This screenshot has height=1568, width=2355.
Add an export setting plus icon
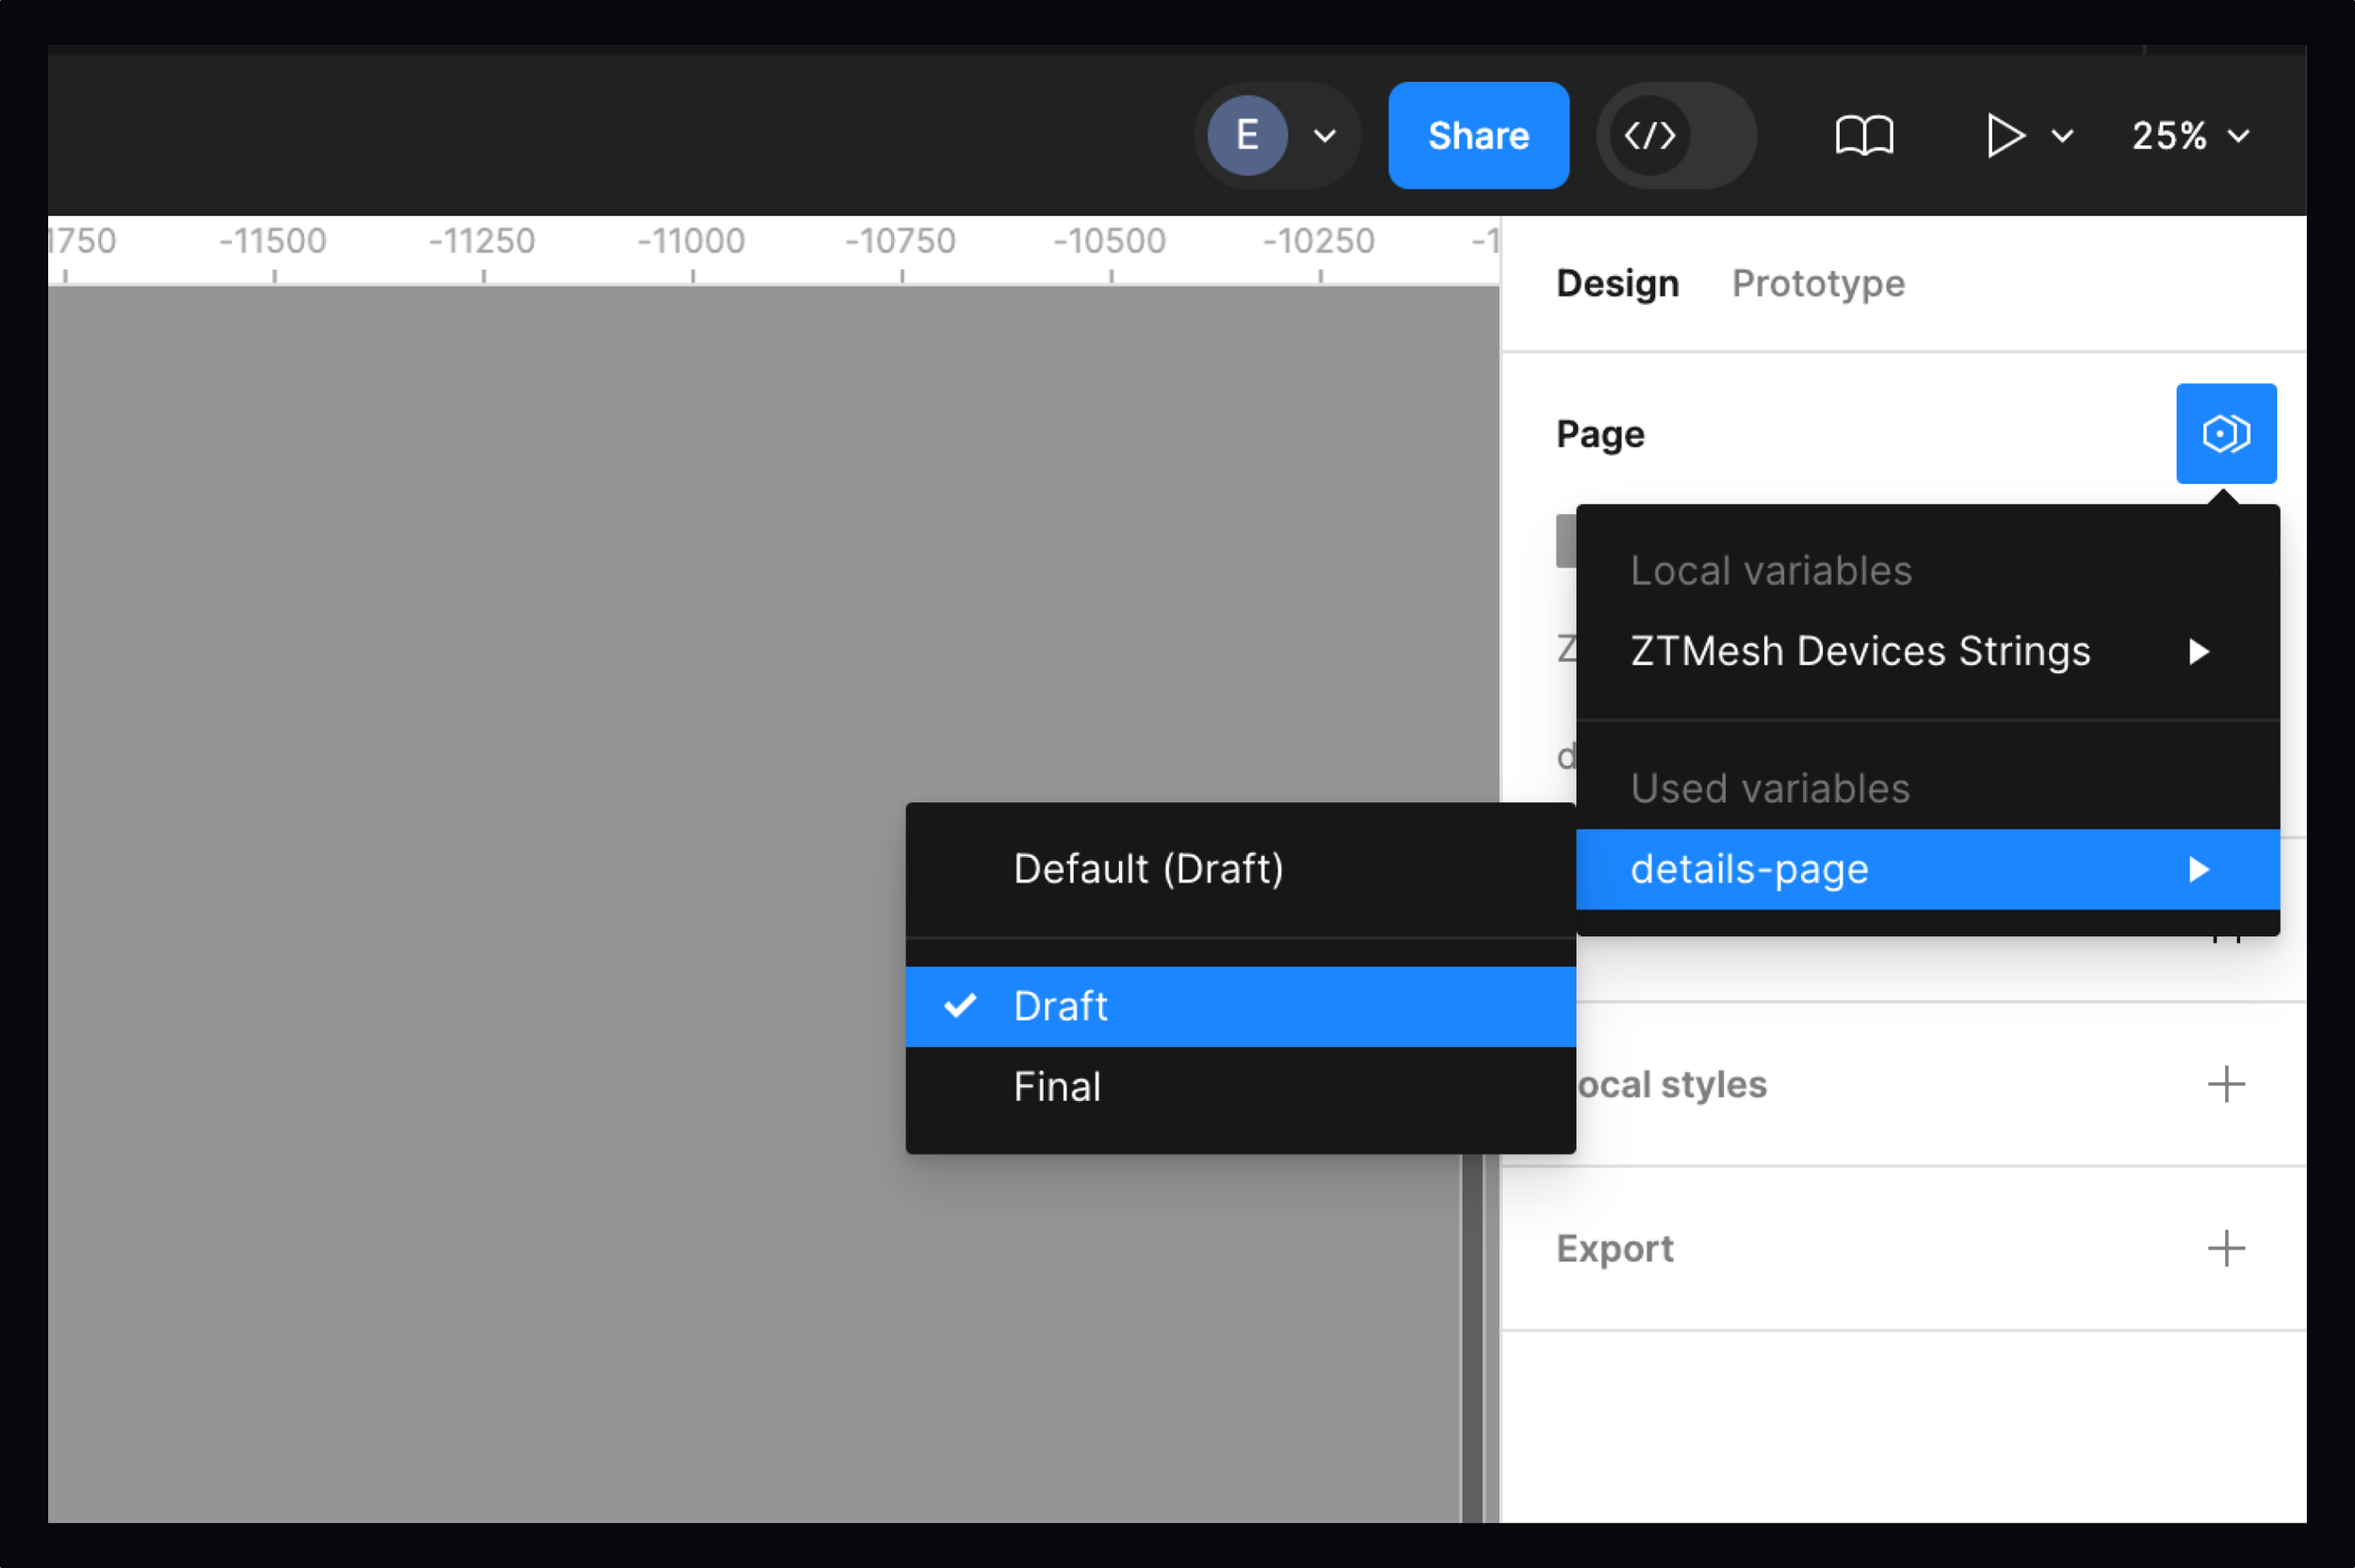coord(2225,1248)
